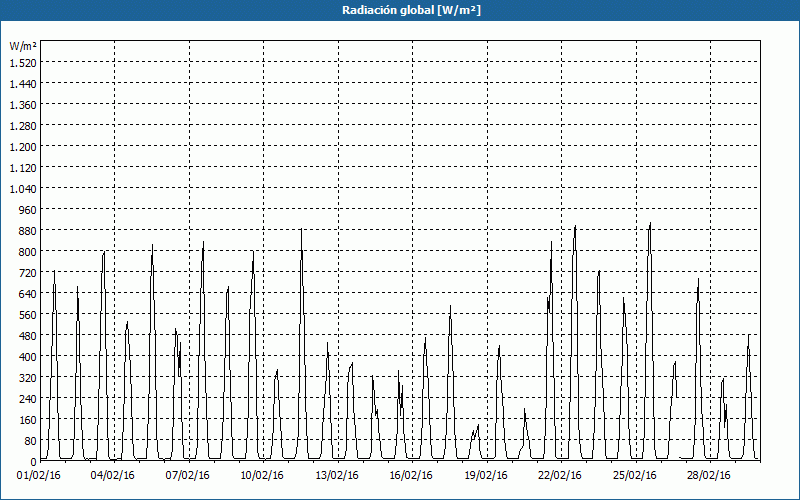The height and width of the screenshot is (500, 800).
Task: Select the 19/02/16 date marker
Action: point(486,475)
